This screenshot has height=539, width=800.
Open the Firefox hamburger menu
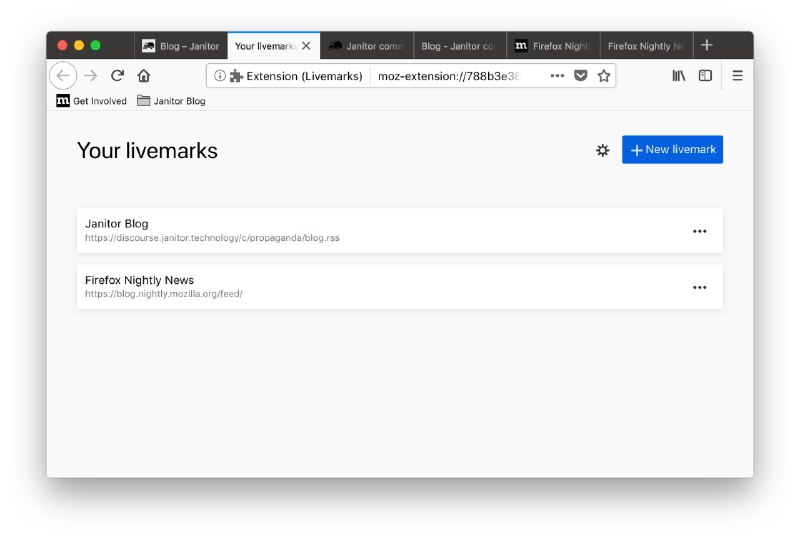click(x=737, y=76)
